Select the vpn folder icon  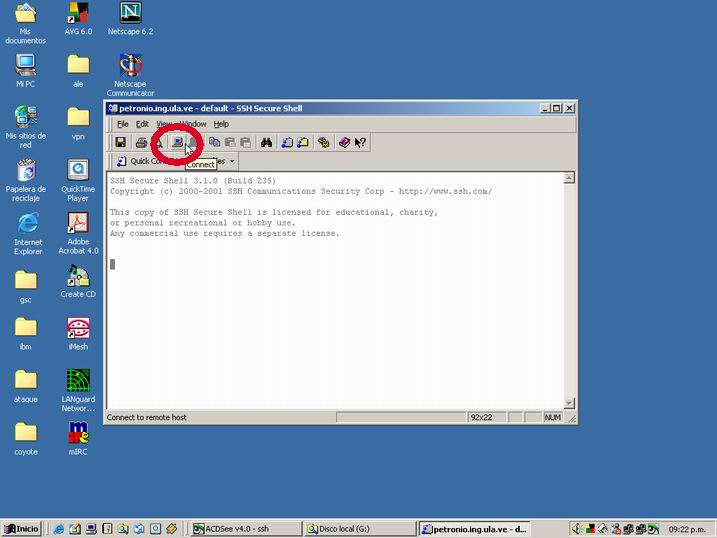pos(78,124)
